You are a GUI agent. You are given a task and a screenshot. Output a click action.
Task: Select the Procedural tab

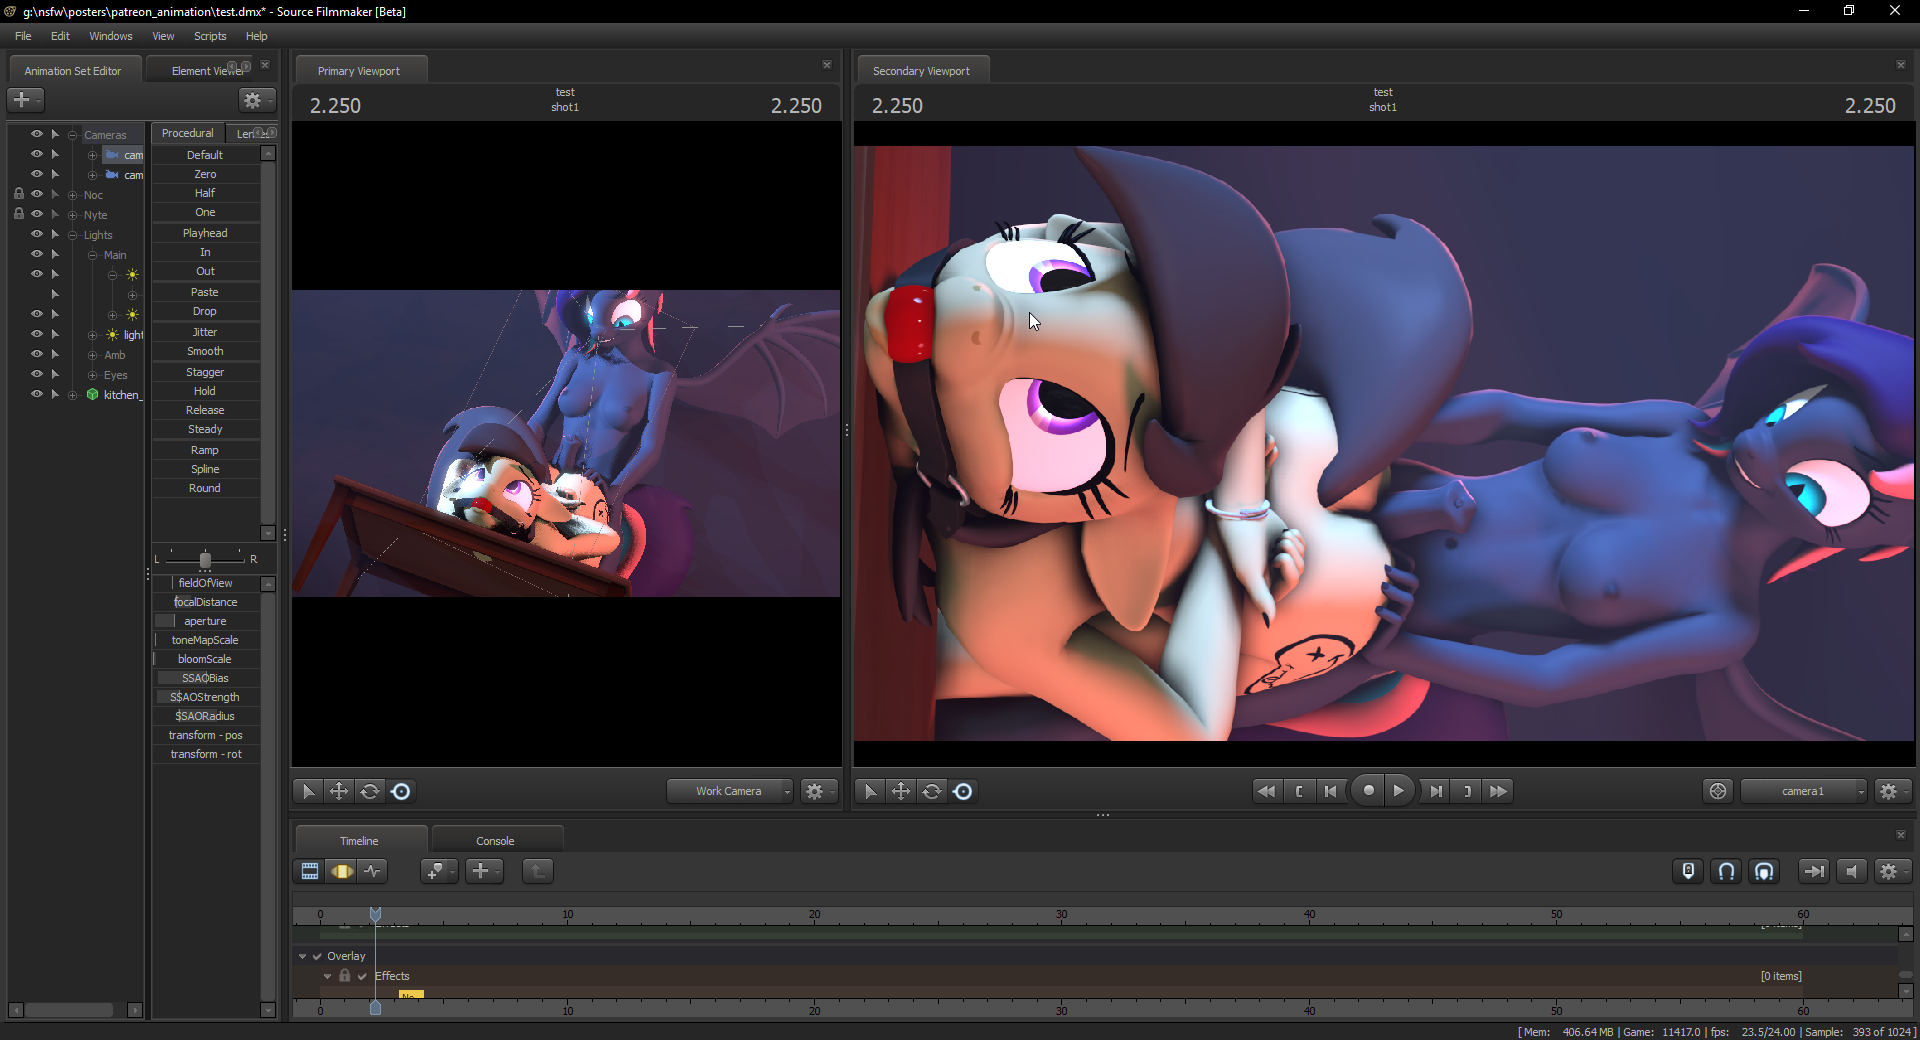[188, 133]
